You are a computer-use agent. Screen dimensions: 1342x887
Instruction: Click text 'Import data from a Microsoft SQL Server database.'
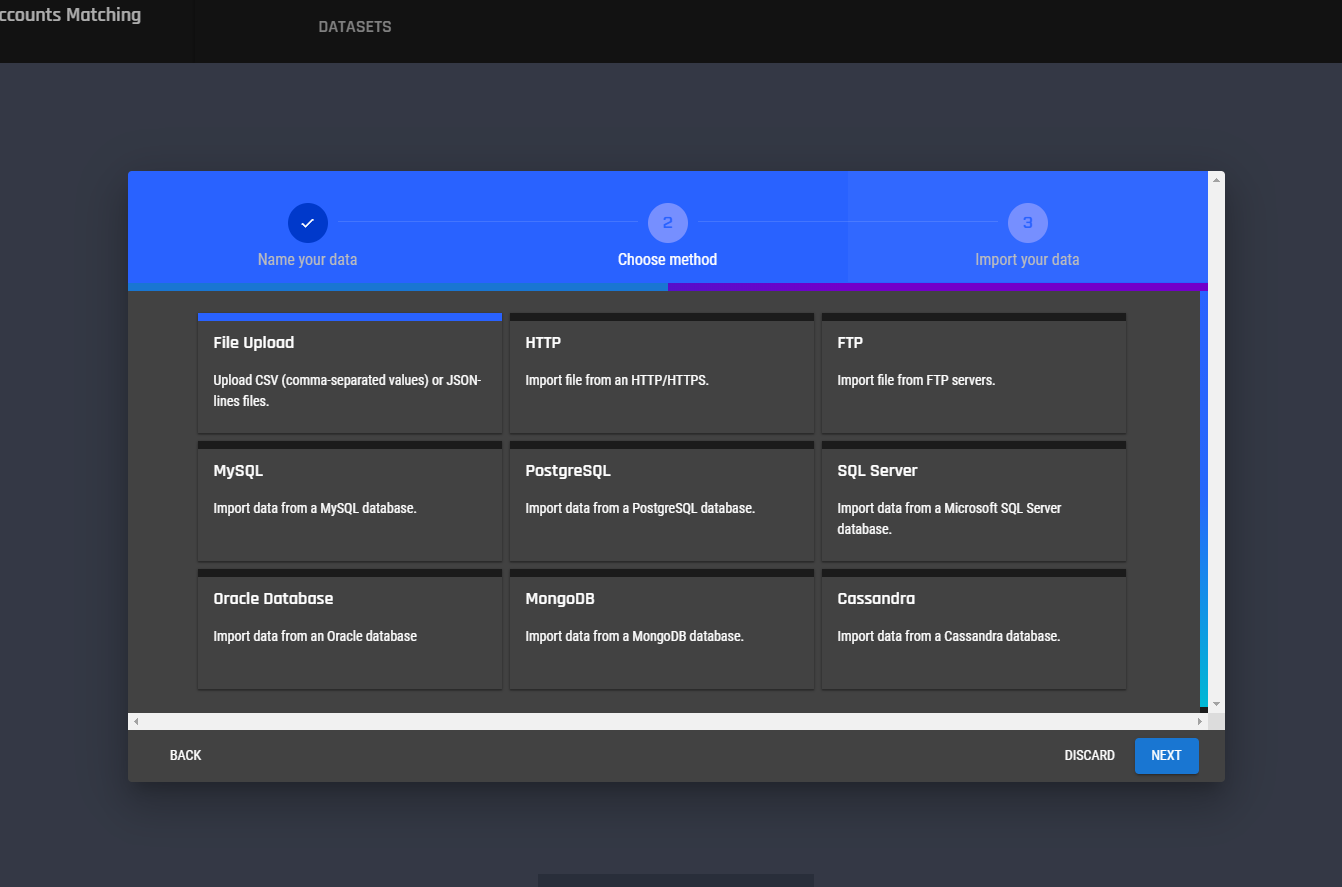(x=949, y=519)
